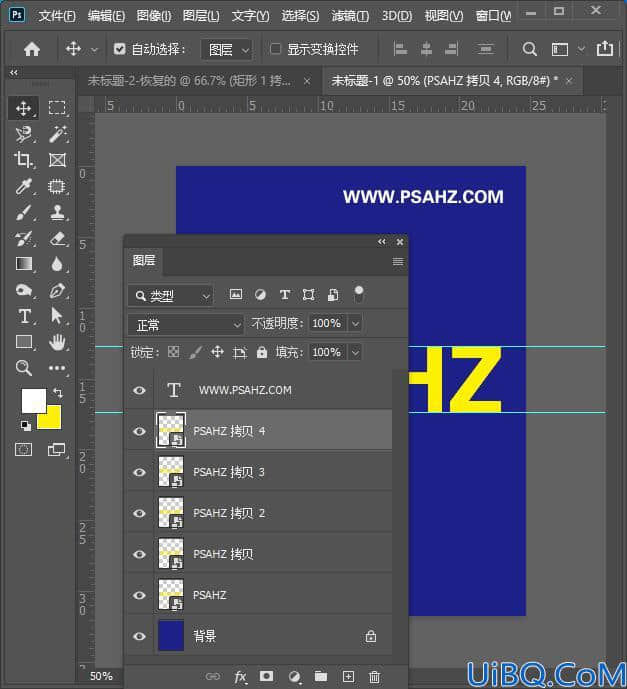Image resolution: width=627 pixels, height=689 pixels.
Task: Enable the Show Transform Controls (显示变换控件) checkbox
Action: point(275,49)
